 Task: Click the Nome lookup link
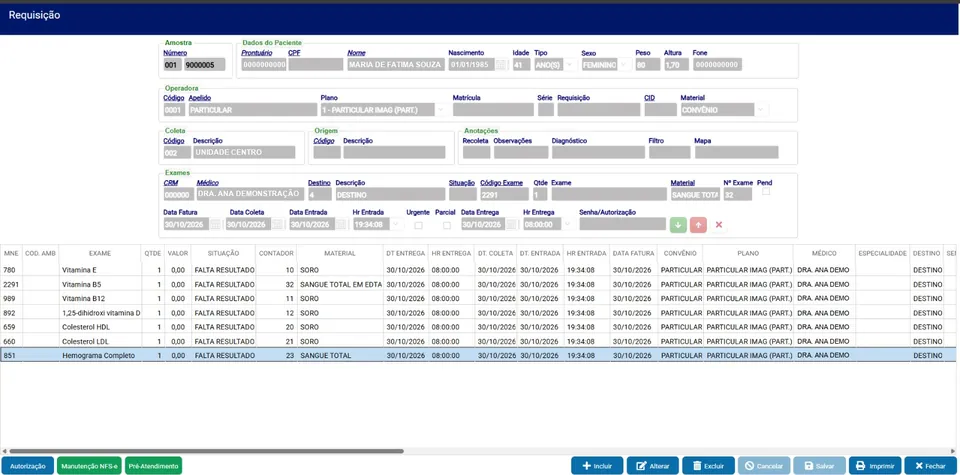[356, 53]
